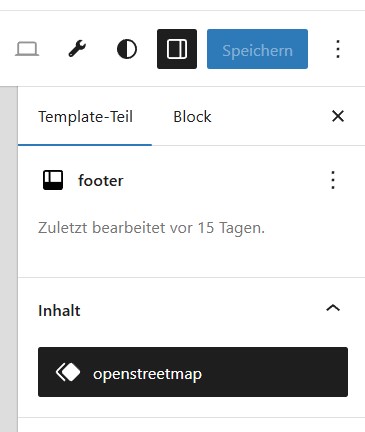Screen dimensions: 365x432
Task: Open the wrench tools menu
Action: tap(77, 49)
